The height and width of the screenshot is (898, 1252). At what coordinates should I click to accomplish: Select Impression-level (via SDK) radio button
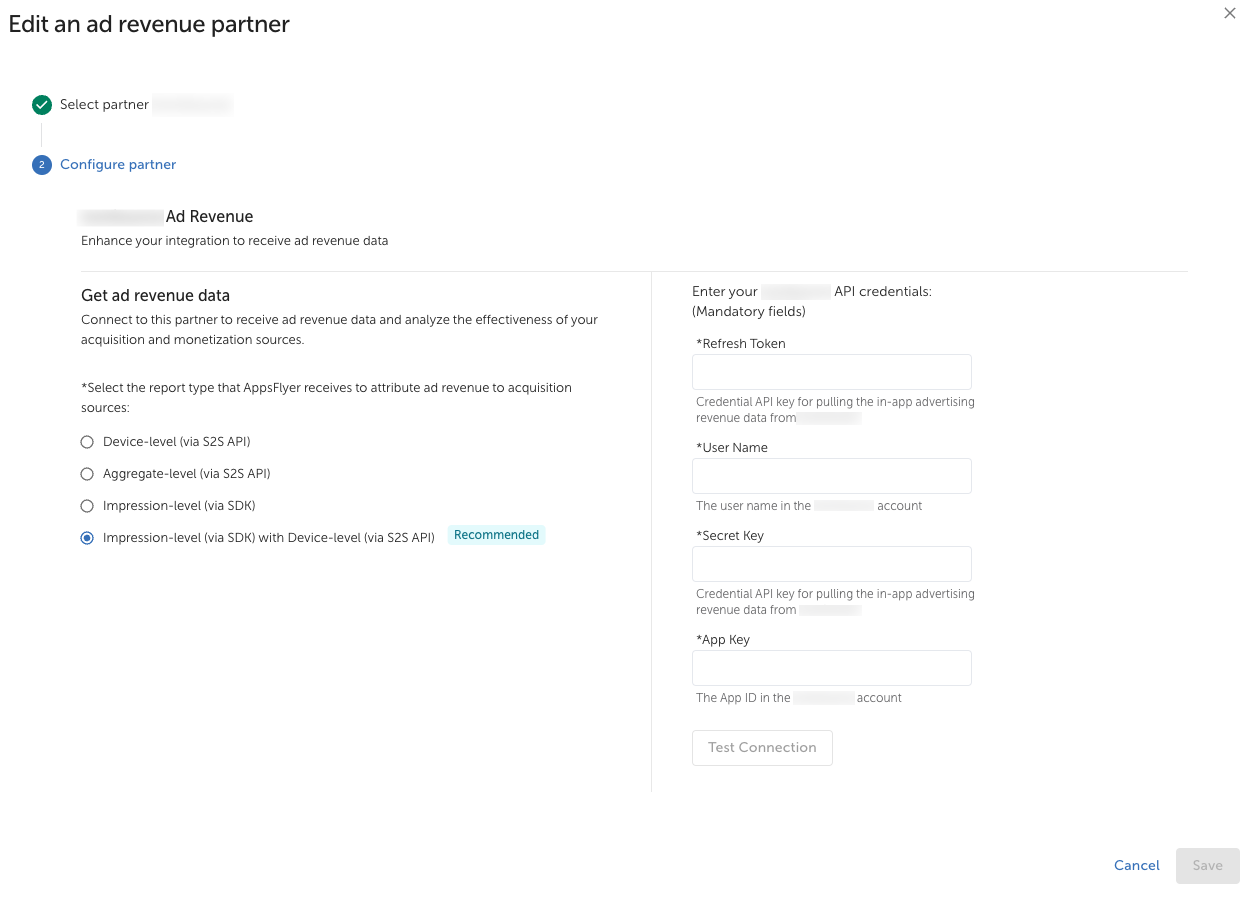coord(87,506)
